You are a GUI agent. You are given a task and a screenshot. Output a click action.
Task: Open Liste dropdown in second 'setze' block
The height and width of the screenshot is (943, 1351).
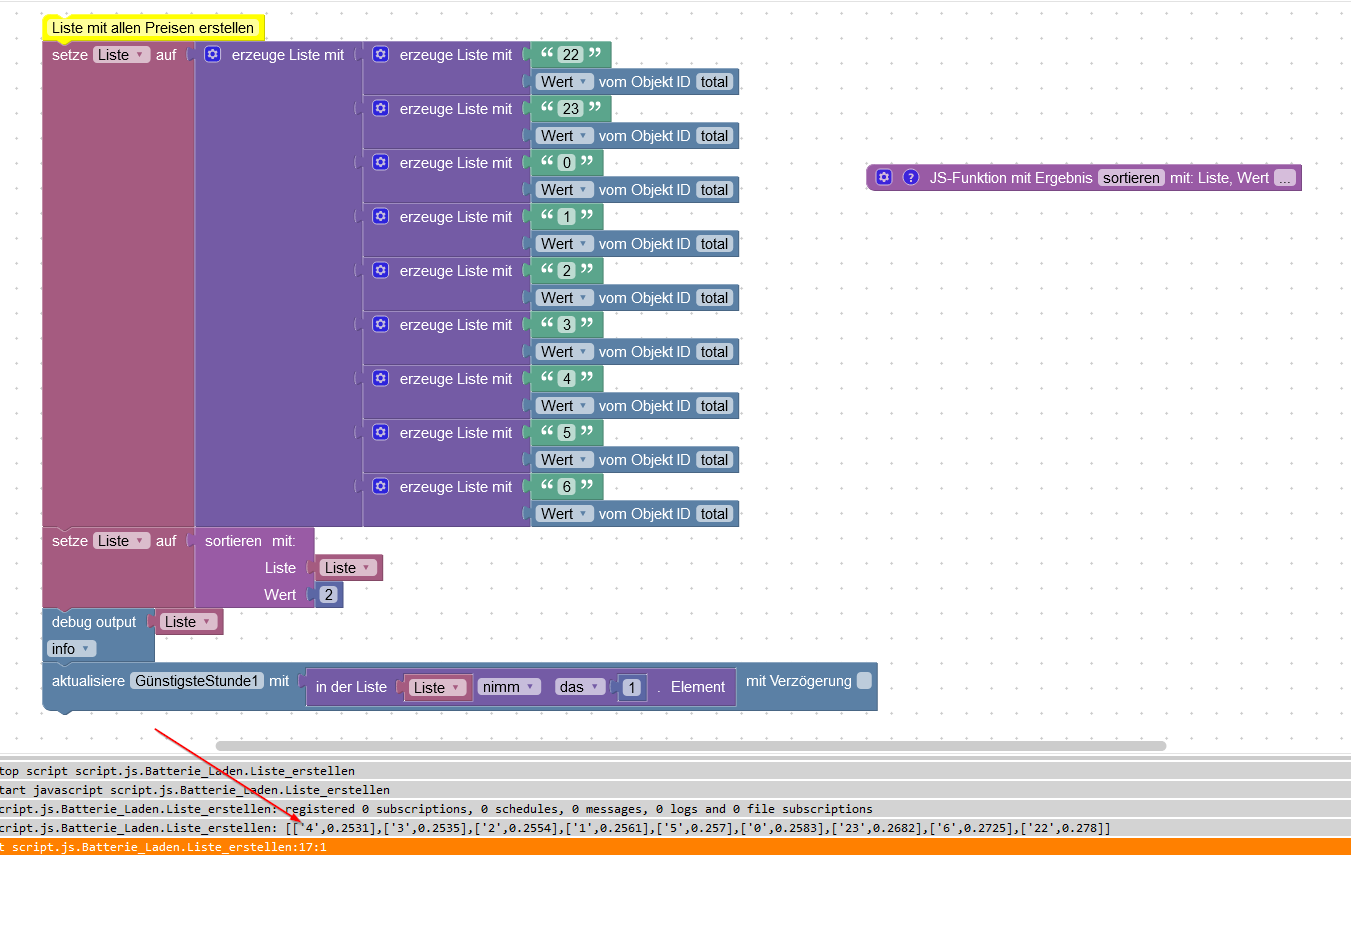(x=122, y=541)
